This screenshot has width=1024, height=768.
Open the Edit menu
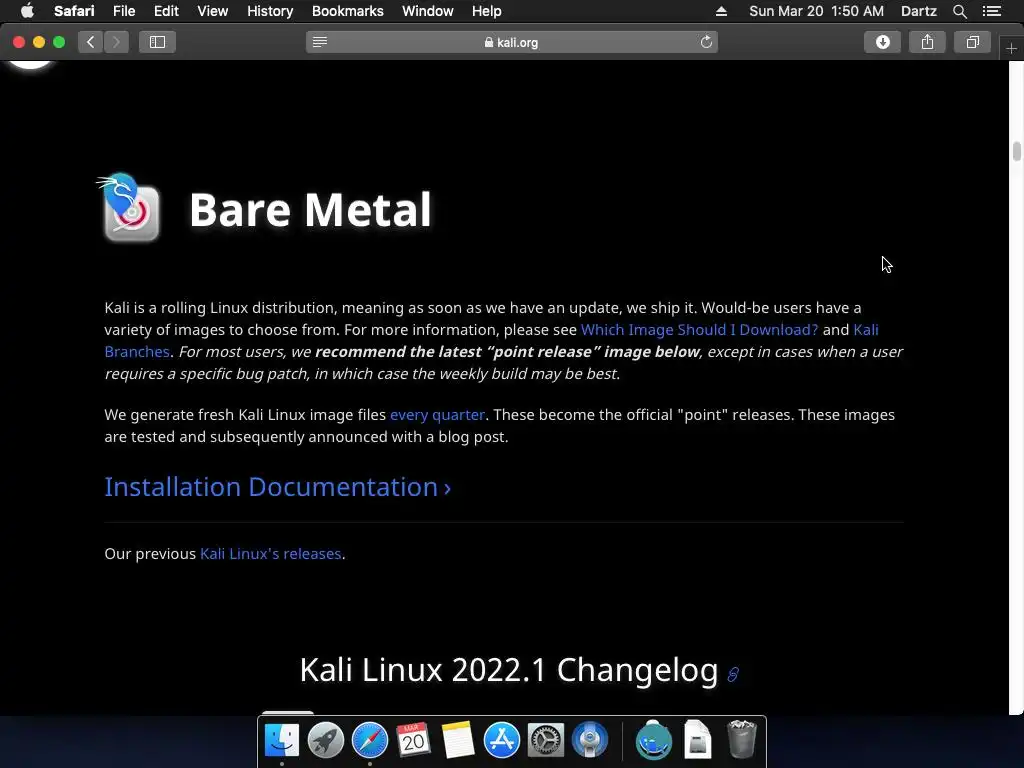point(166,11)
